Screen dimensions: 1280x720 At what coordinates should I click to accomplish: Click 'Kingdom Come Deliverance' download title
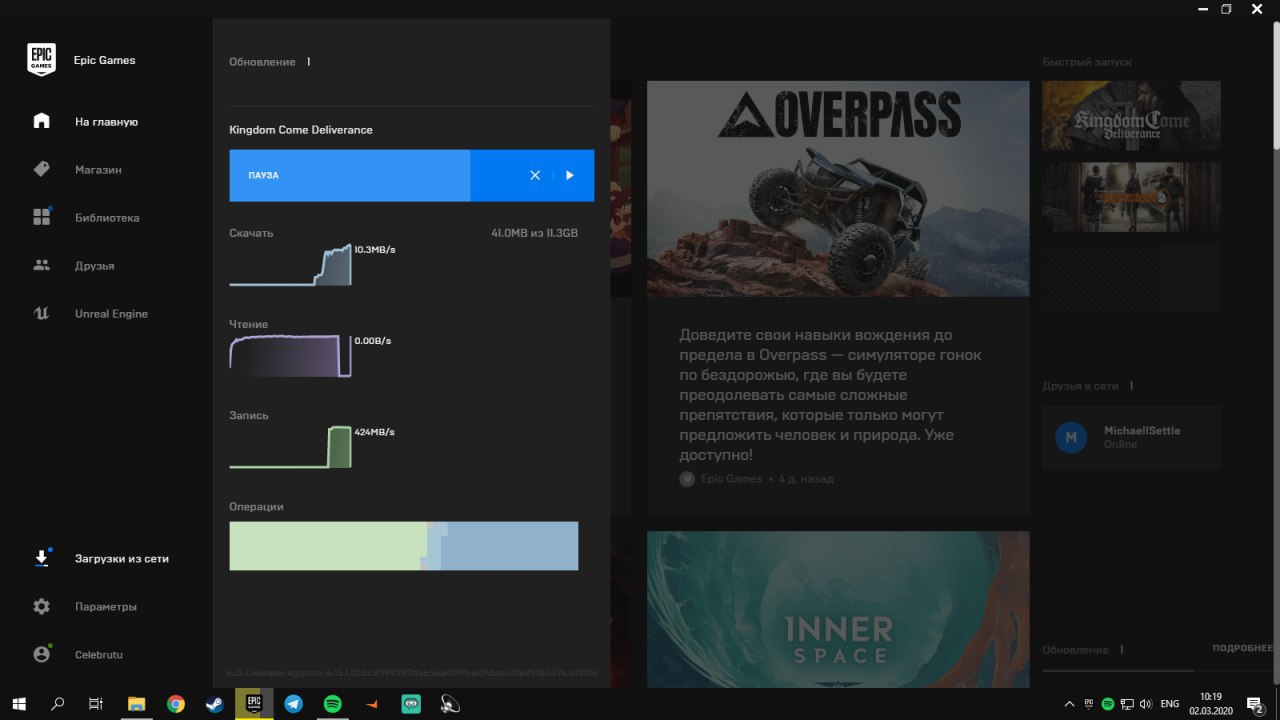point(301,130)
